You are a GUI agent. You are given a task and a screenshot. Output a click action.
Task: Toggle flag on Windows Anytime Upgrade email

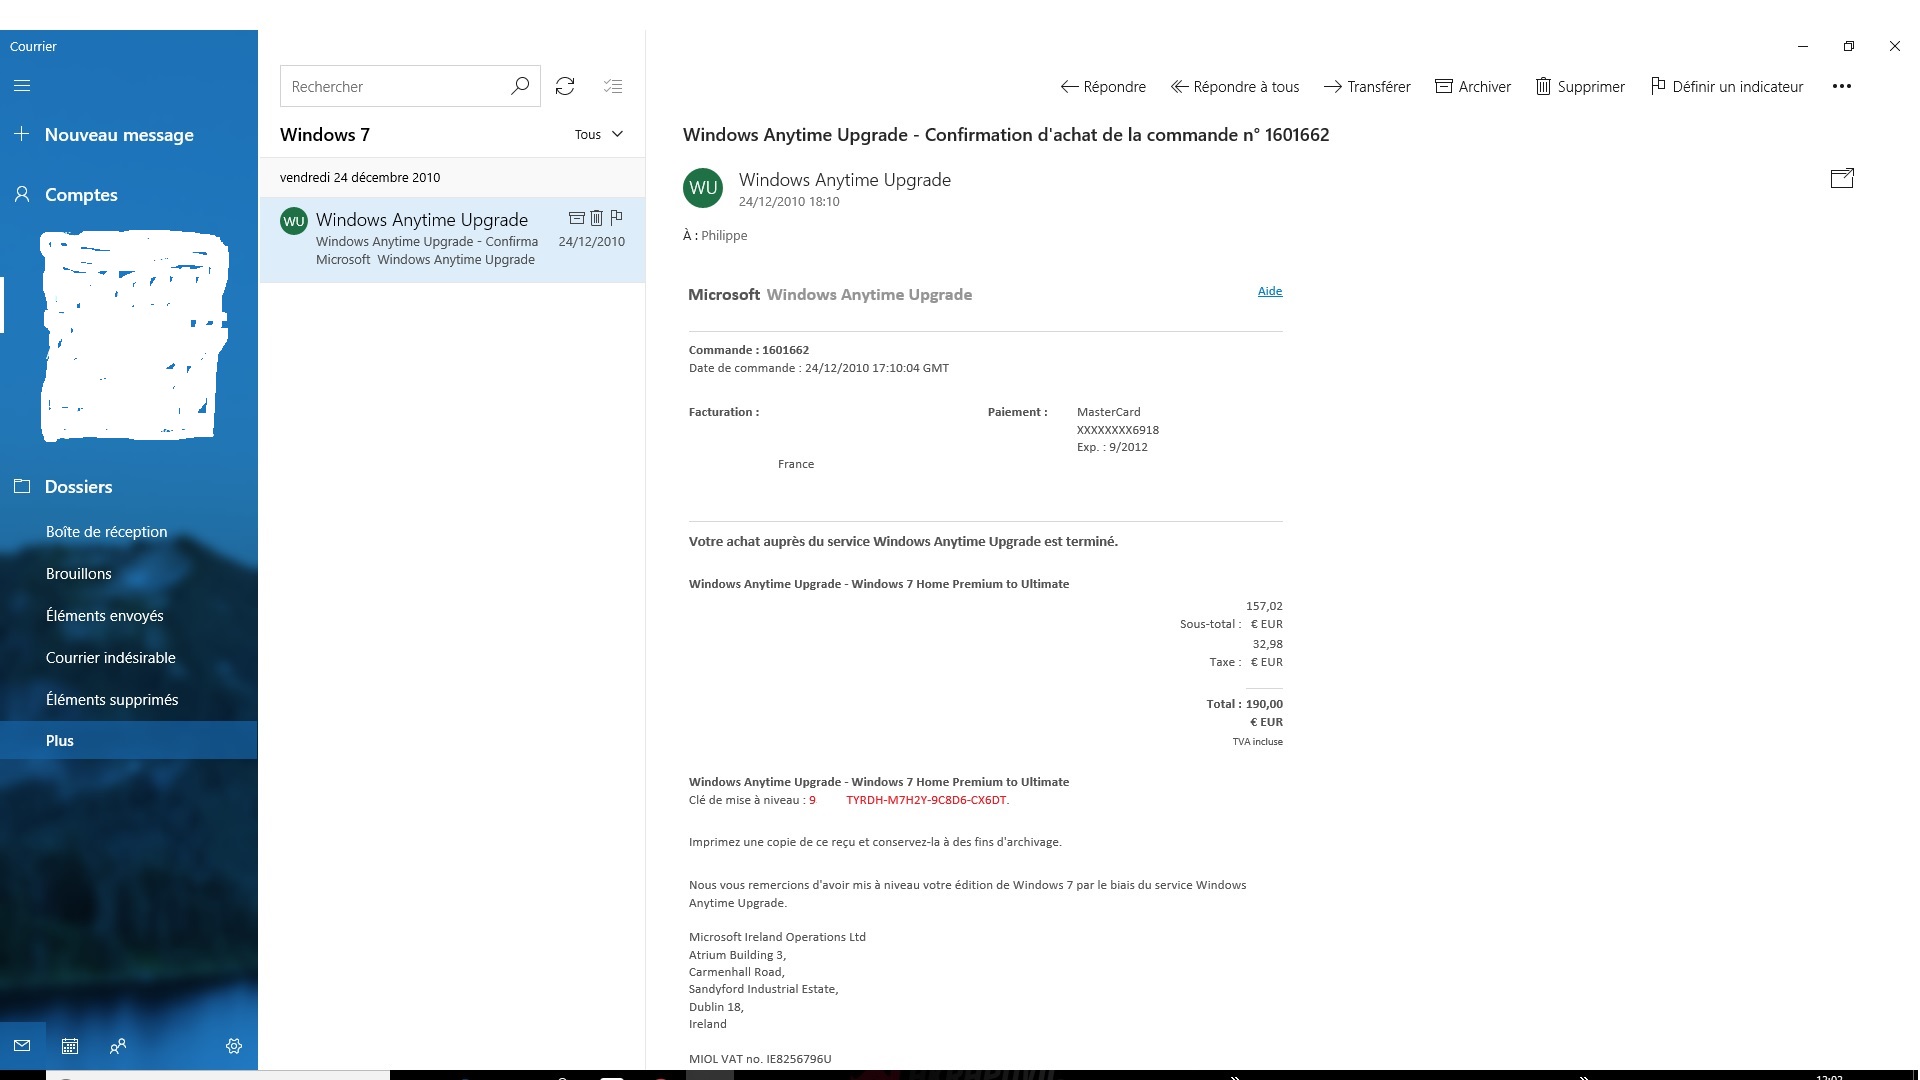pos(616,218)
